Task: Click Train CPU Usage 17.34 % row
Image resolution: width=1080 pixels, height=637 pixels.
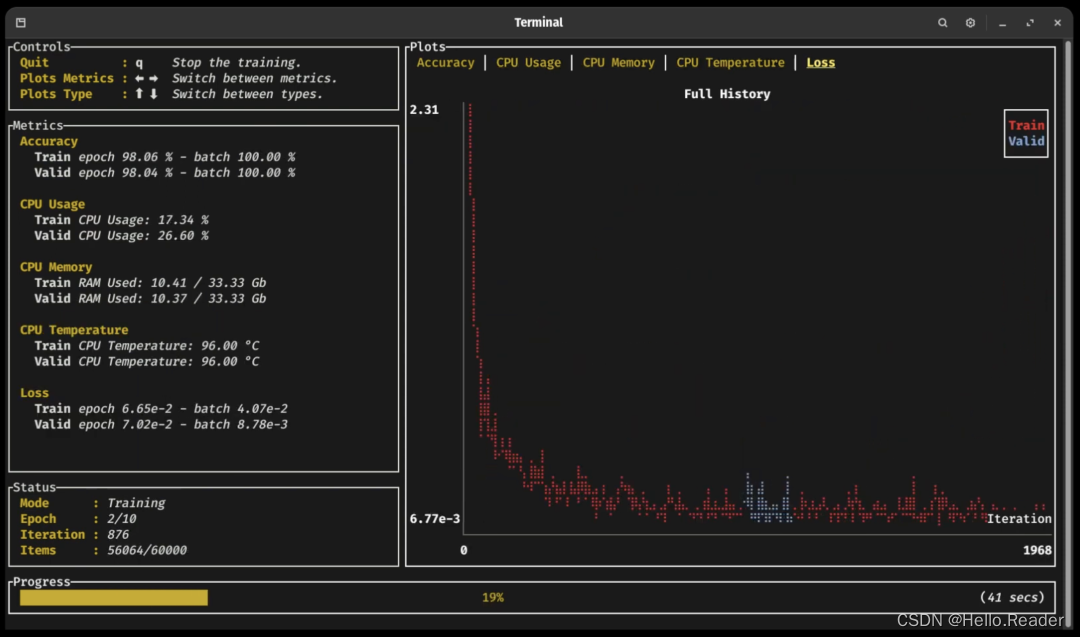Action: coord(121,220)
